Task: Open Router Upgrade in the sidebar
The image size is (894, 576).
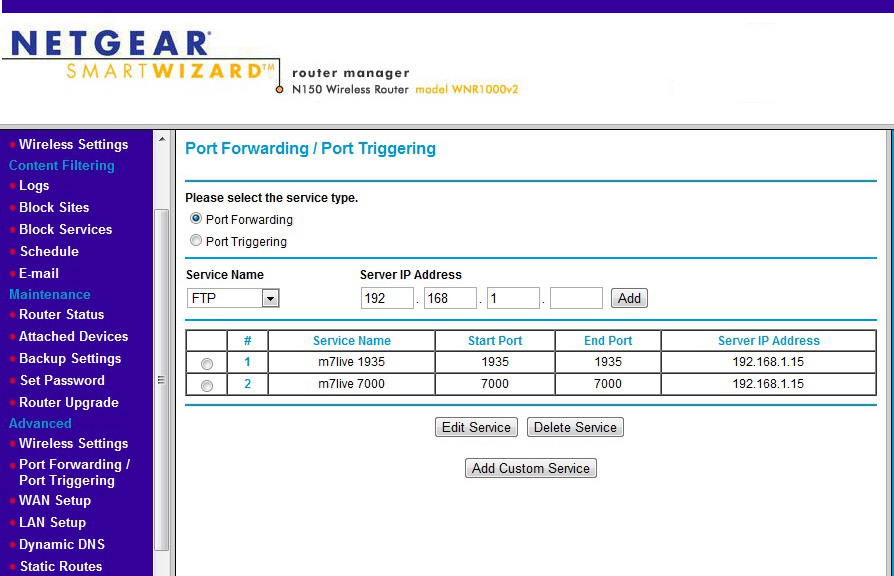Action: [69, 403]
